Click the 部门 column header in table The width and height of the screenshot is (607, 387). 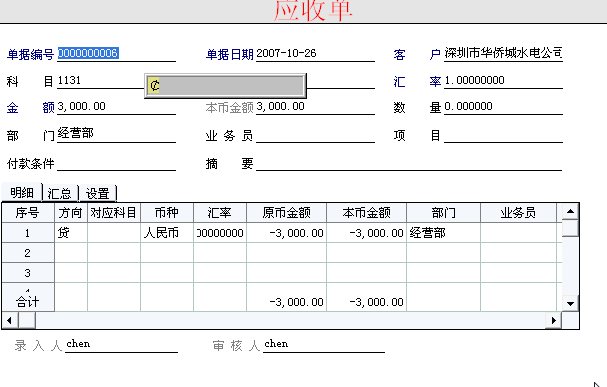[444, 212]
